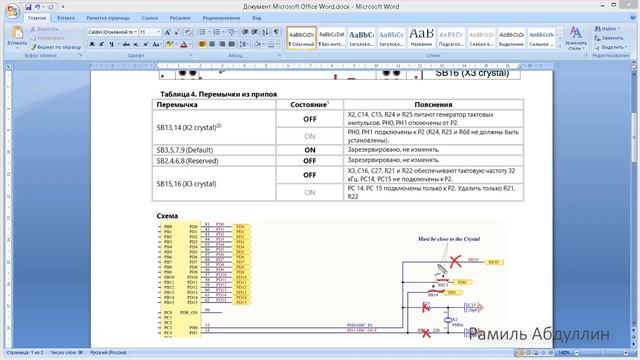Click the tab selector at ruler corner

click(x=8, y=66)
